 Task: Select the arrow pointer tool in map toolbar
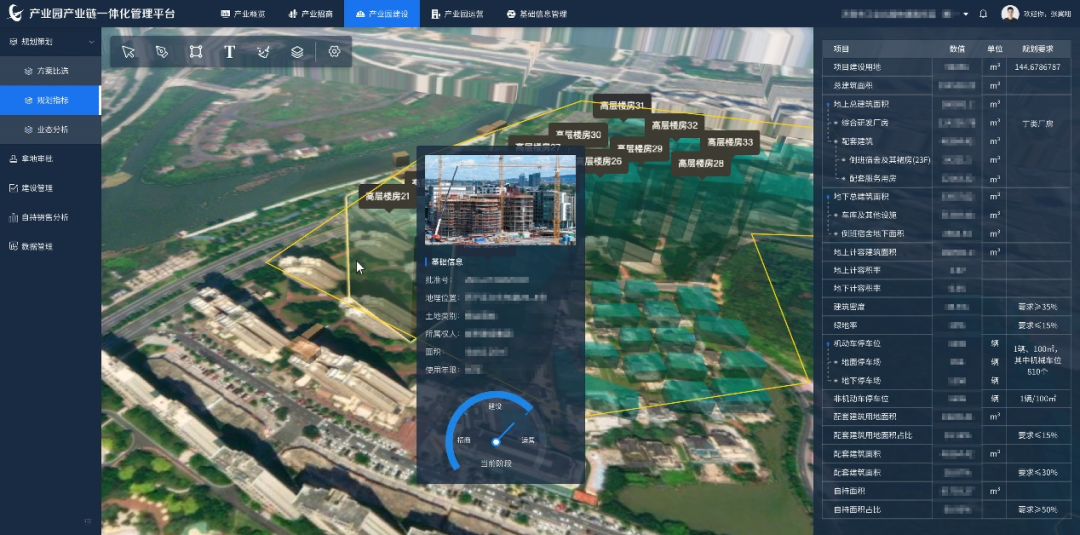(x=129, y=52)
